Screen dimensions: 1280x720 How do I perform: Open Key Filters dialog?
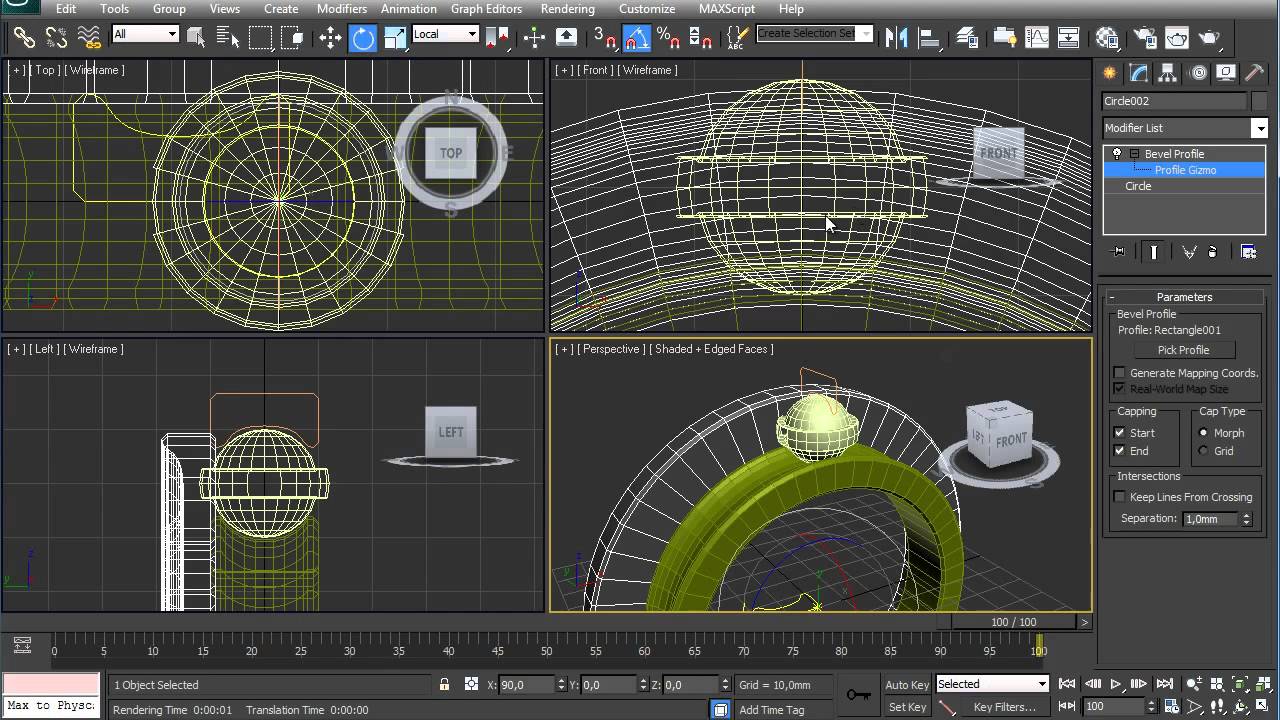1004,707
